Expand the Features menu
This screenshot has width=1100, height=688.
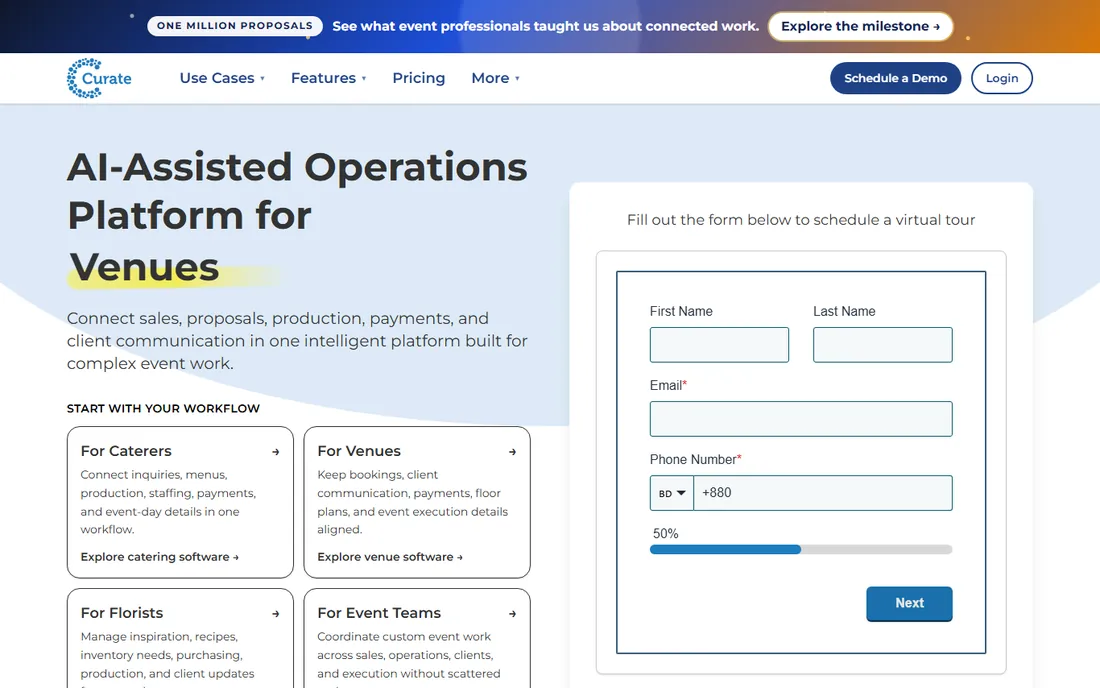click(x=328, y=78)
